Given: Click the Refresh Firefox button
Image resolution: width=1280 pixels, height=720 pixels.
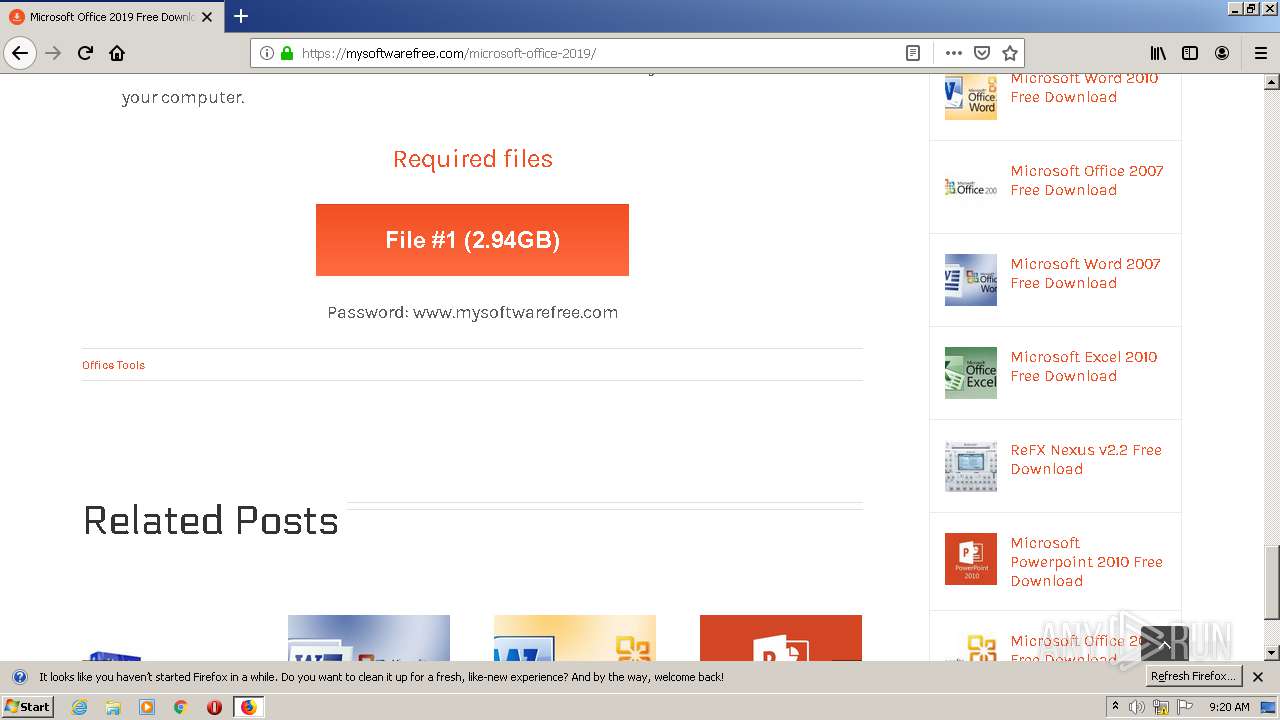Looking at the screenshot, I should (x=1193, y=677).
